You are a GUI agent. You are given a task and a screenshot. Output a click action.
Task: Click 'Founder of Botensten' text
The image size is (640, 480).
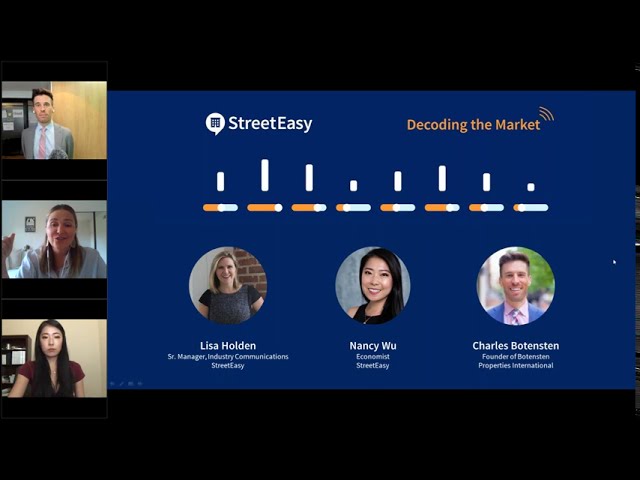516,357
